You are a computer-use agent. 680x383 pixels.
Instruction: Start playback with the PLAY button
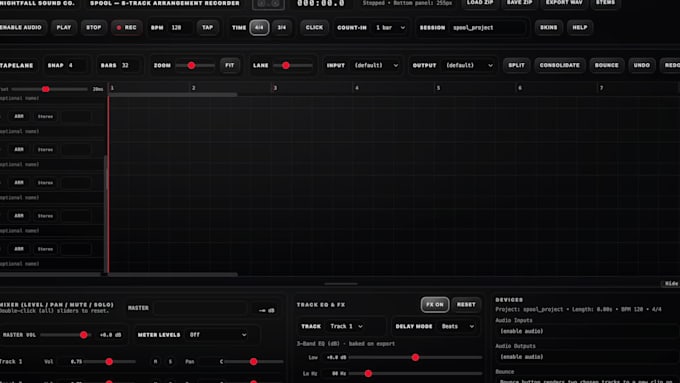tap(64, 27)
